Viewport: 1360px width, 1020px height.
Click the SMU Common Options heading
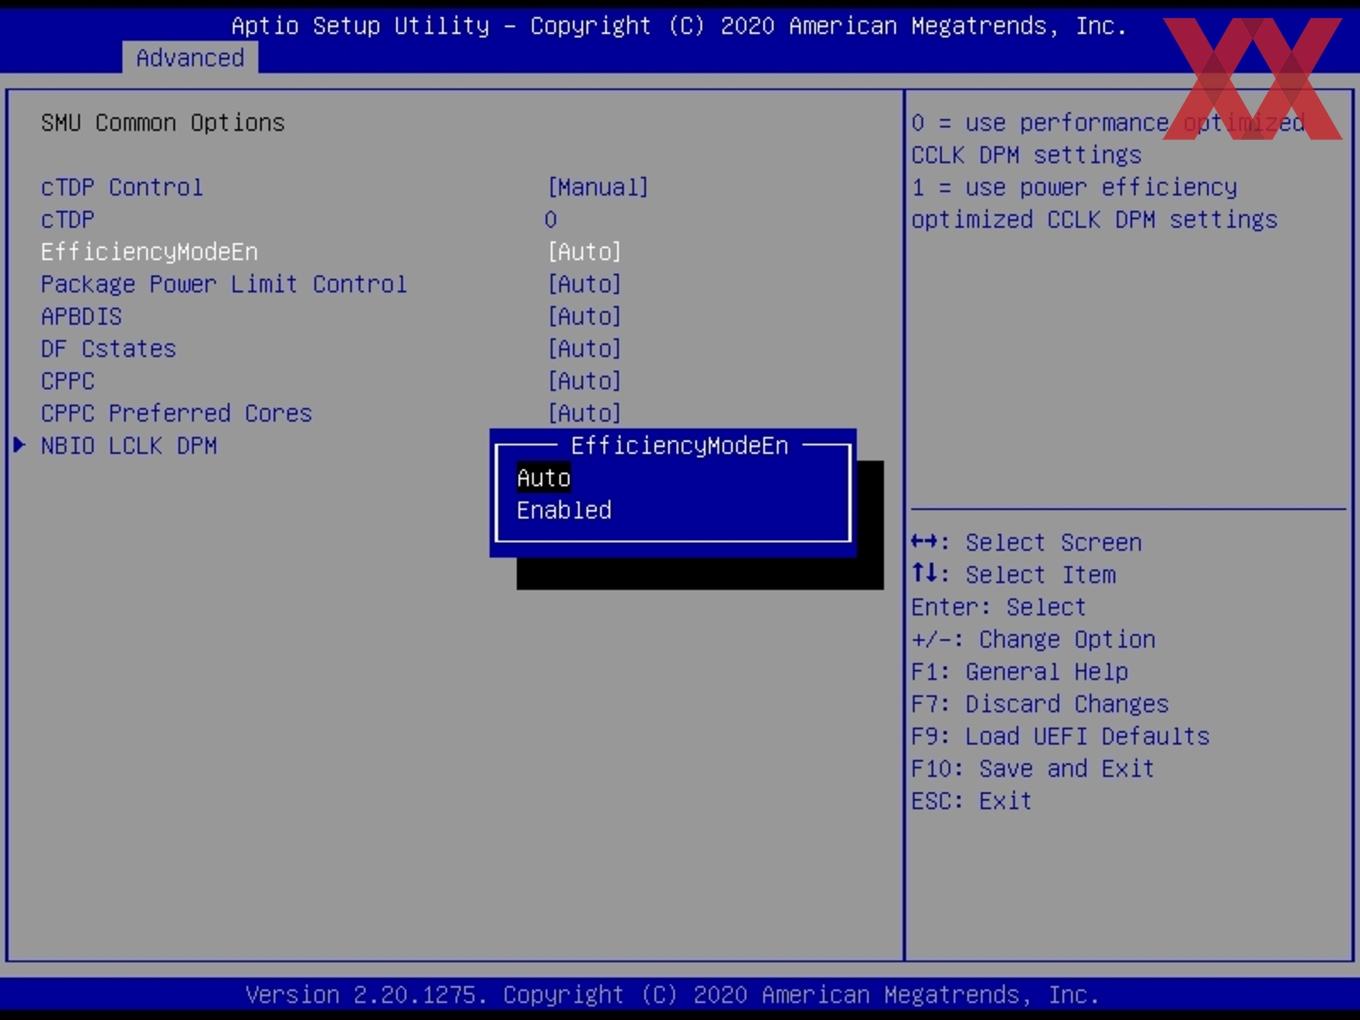click(x=163, y=123)
